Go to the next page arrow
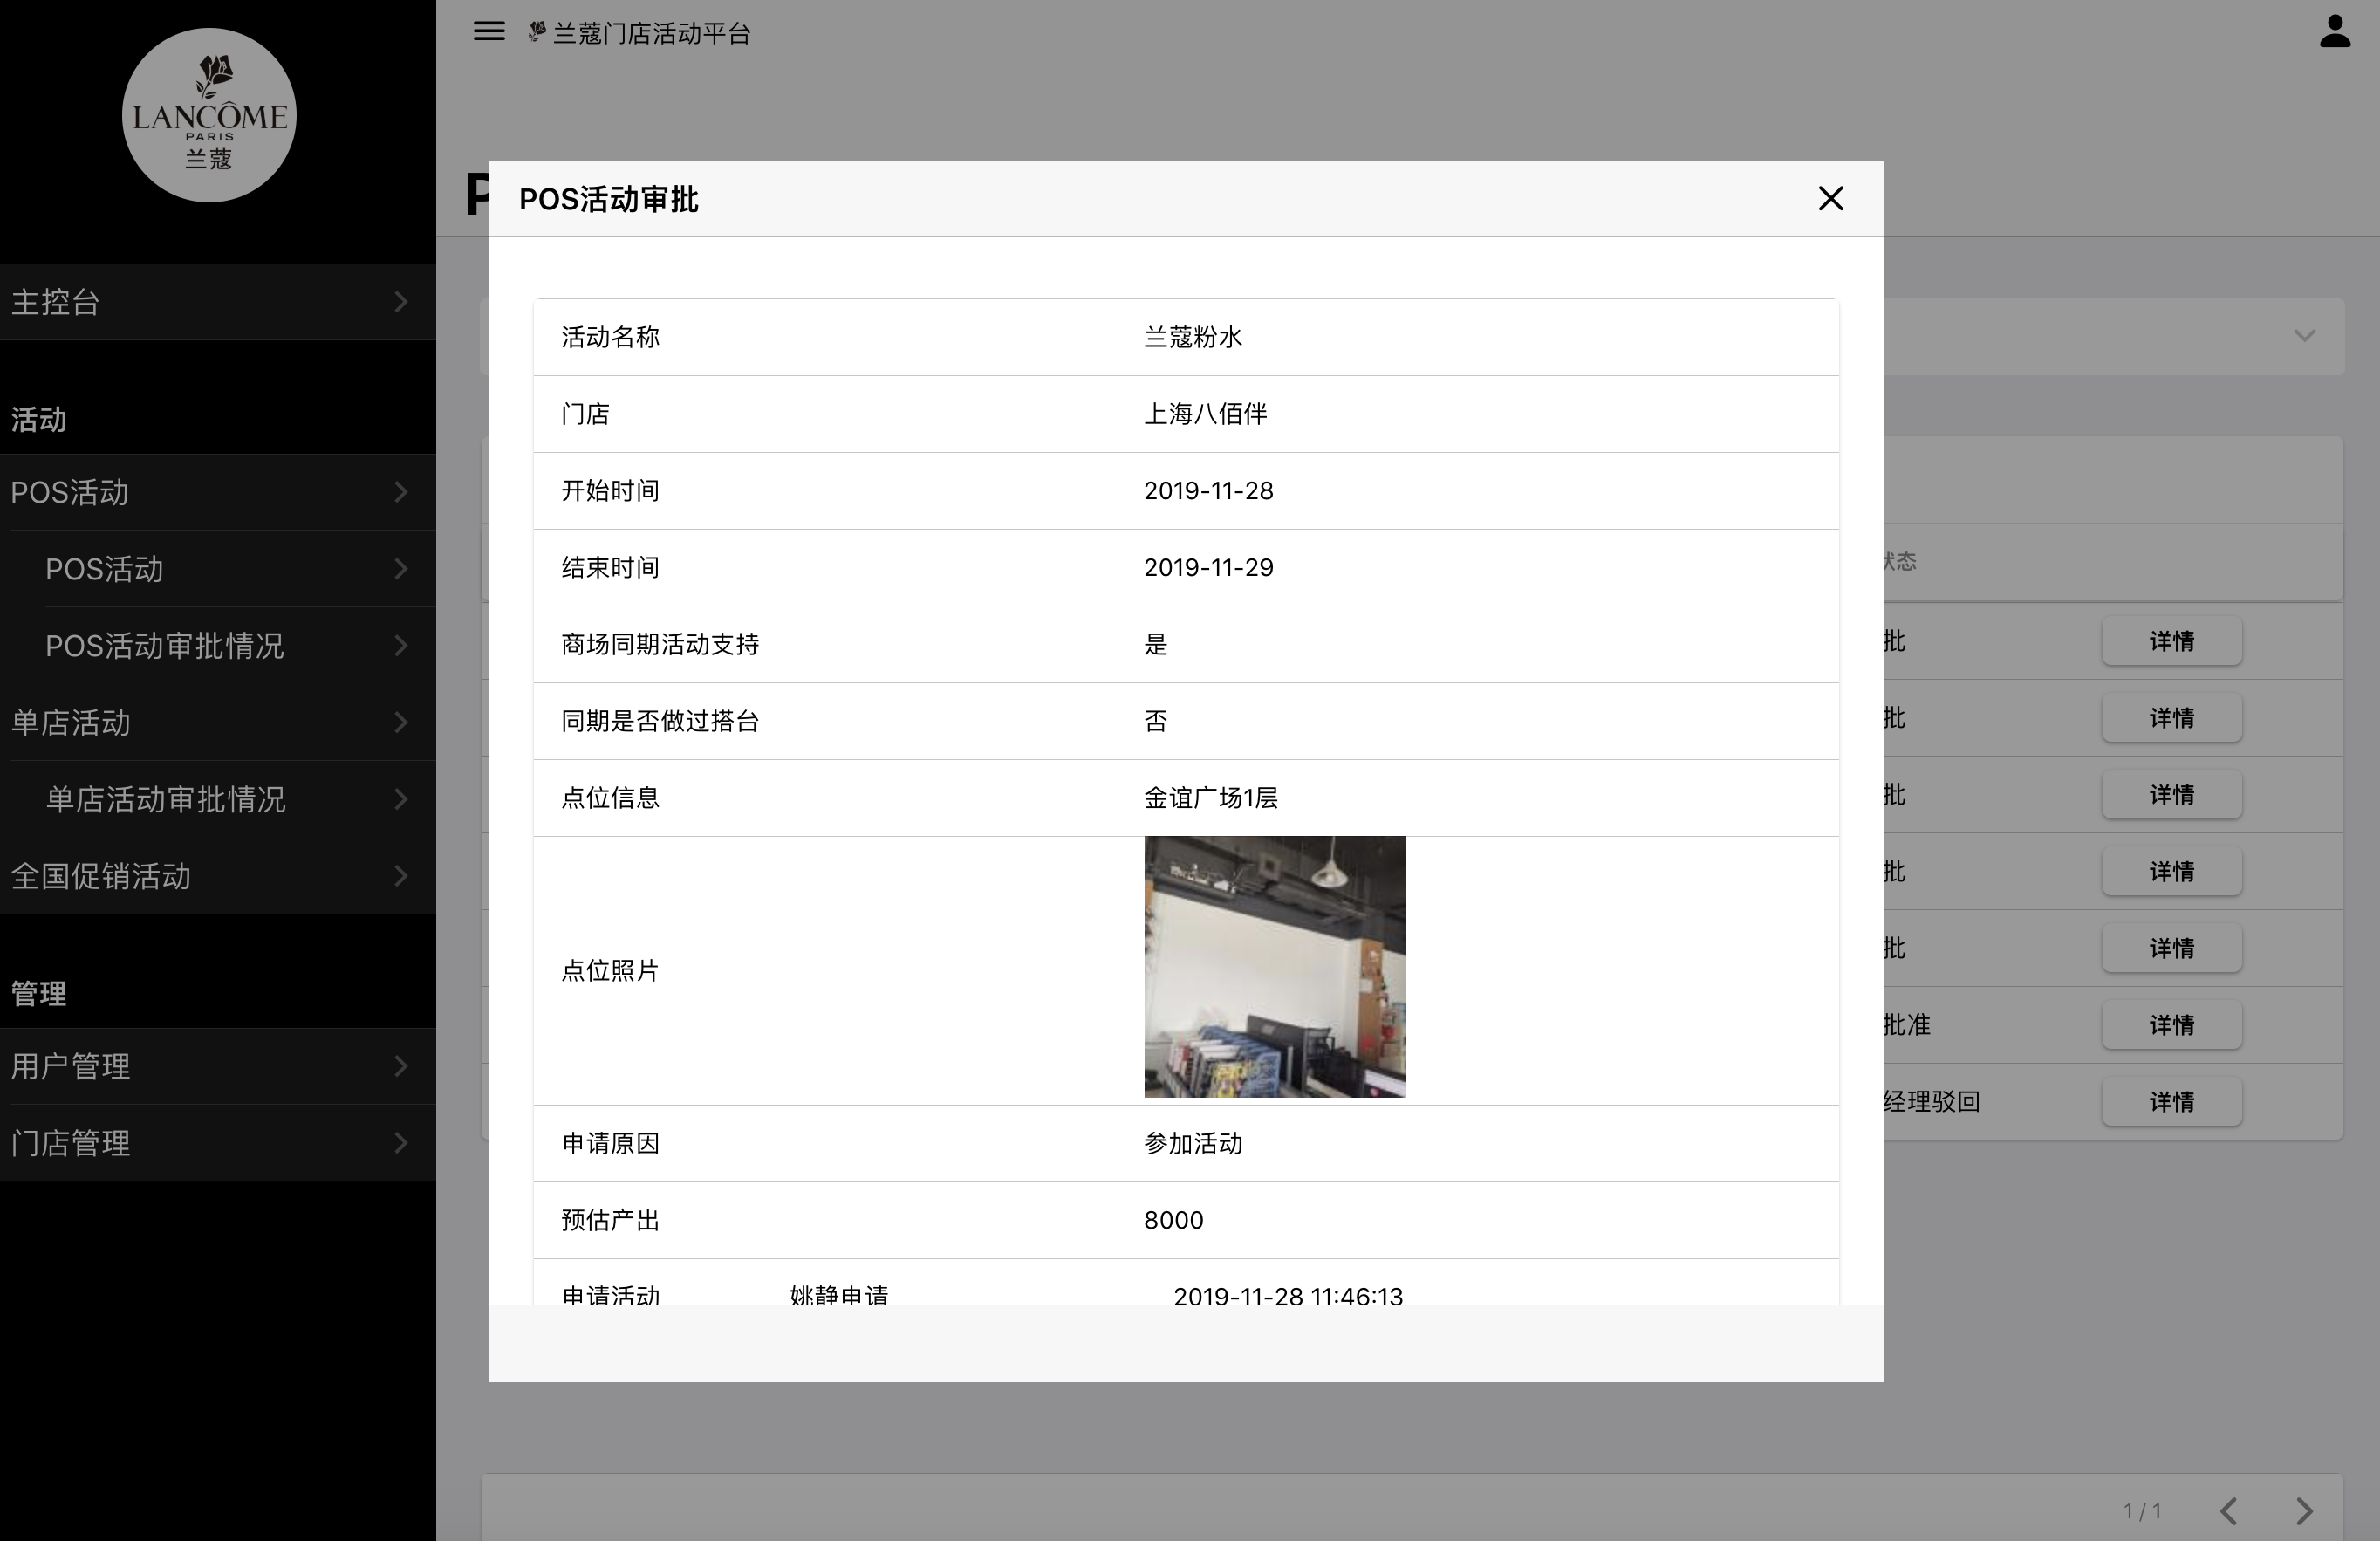 click(x=2304, y=1511)
